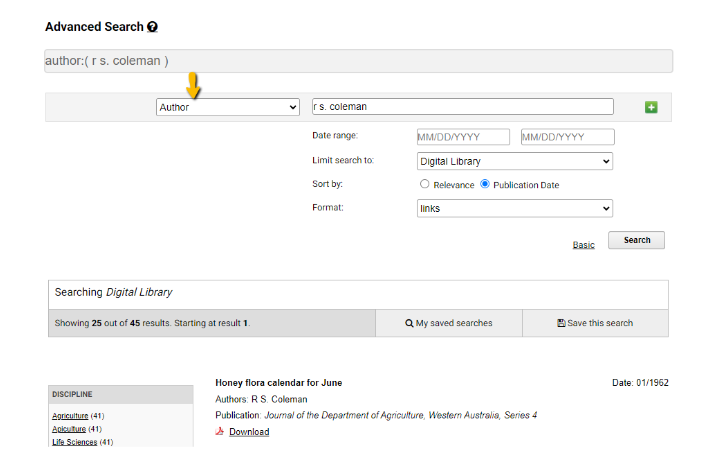Select the Relevance sort option

pos(424,184)
